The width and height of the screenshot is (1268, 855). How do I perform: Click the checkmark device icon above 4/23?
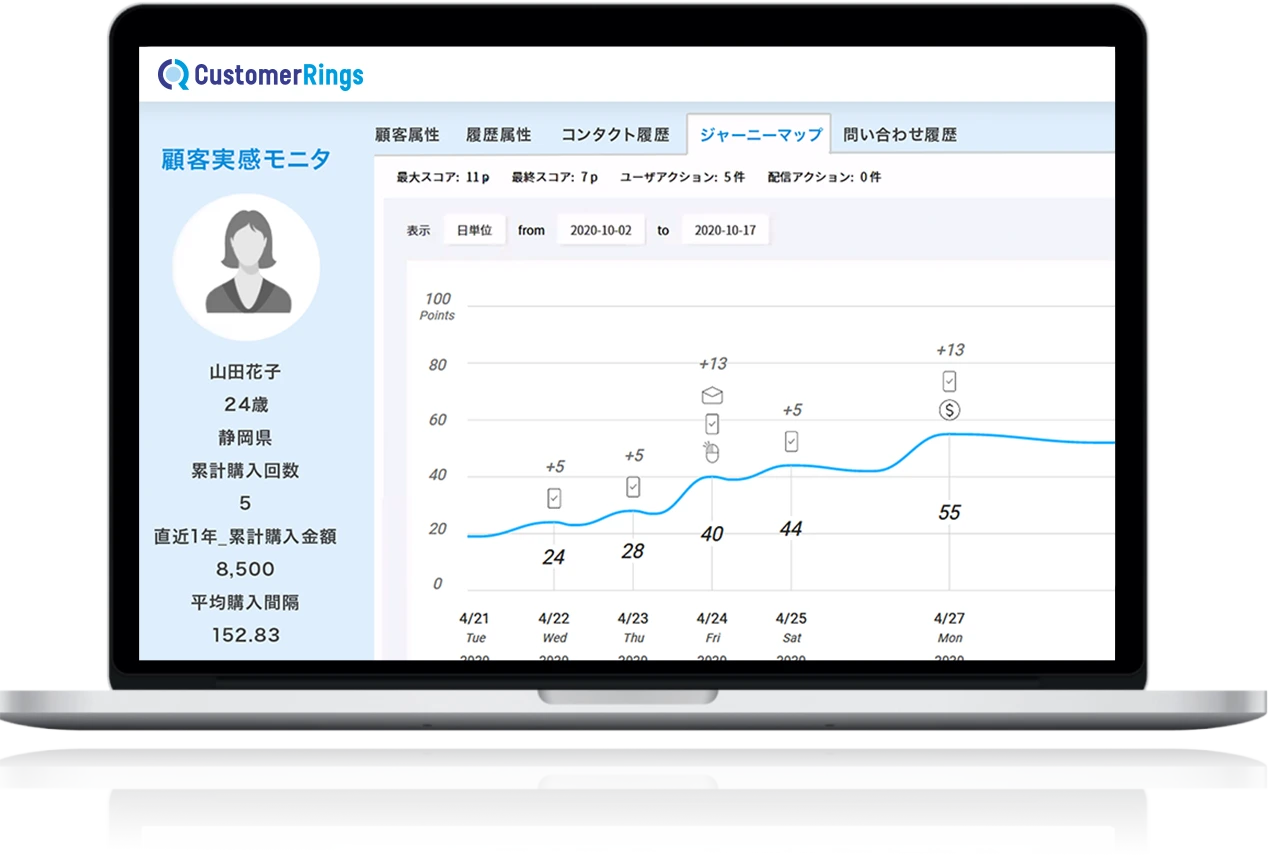[x=633, y=487]
